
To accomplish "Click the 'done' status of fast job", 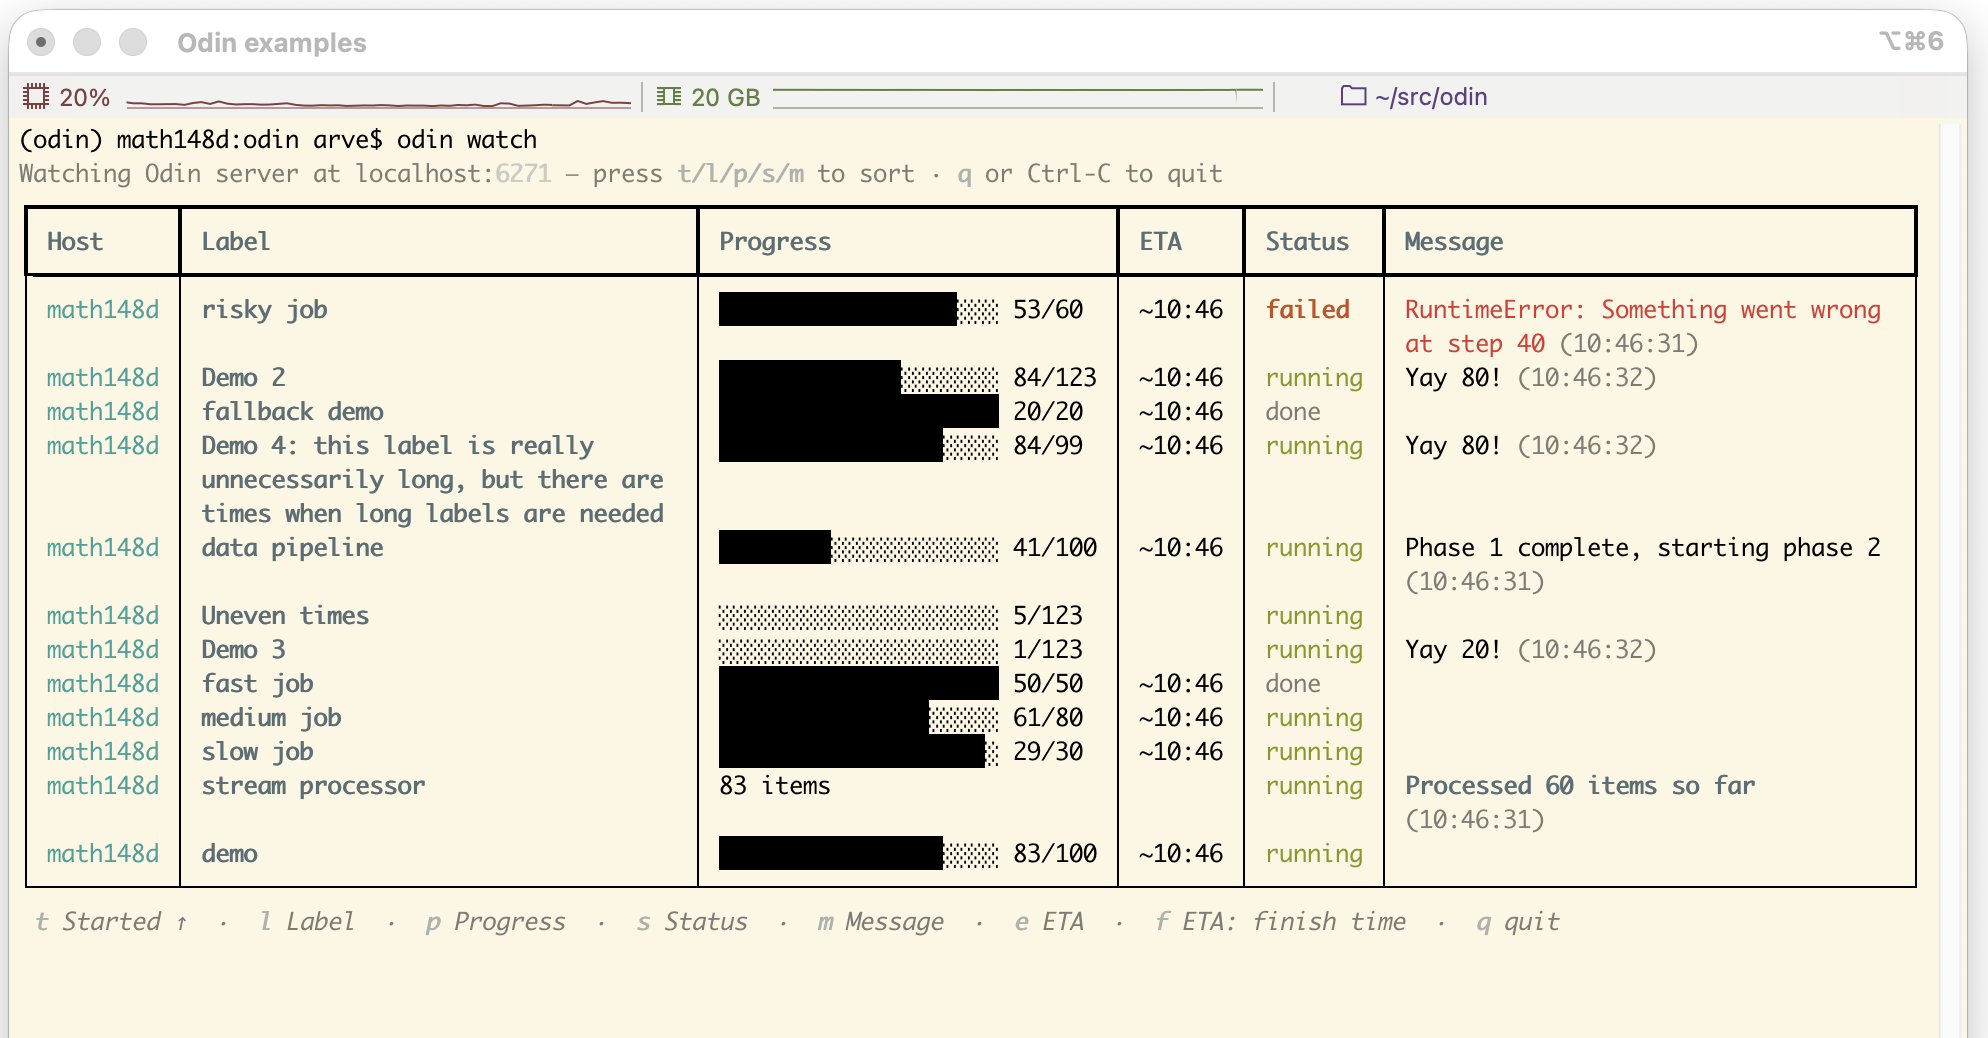I will pyautogui.click(x=1293, y=684).
